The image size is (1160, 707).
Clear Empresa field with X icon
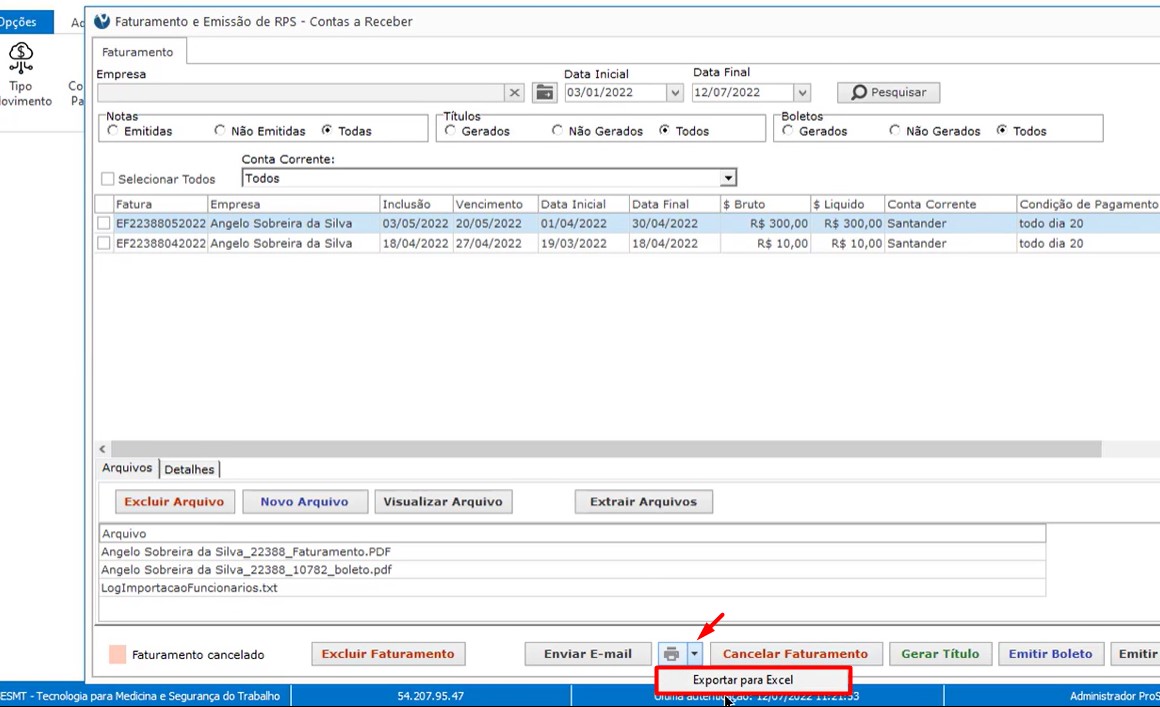tap(514, 93)
